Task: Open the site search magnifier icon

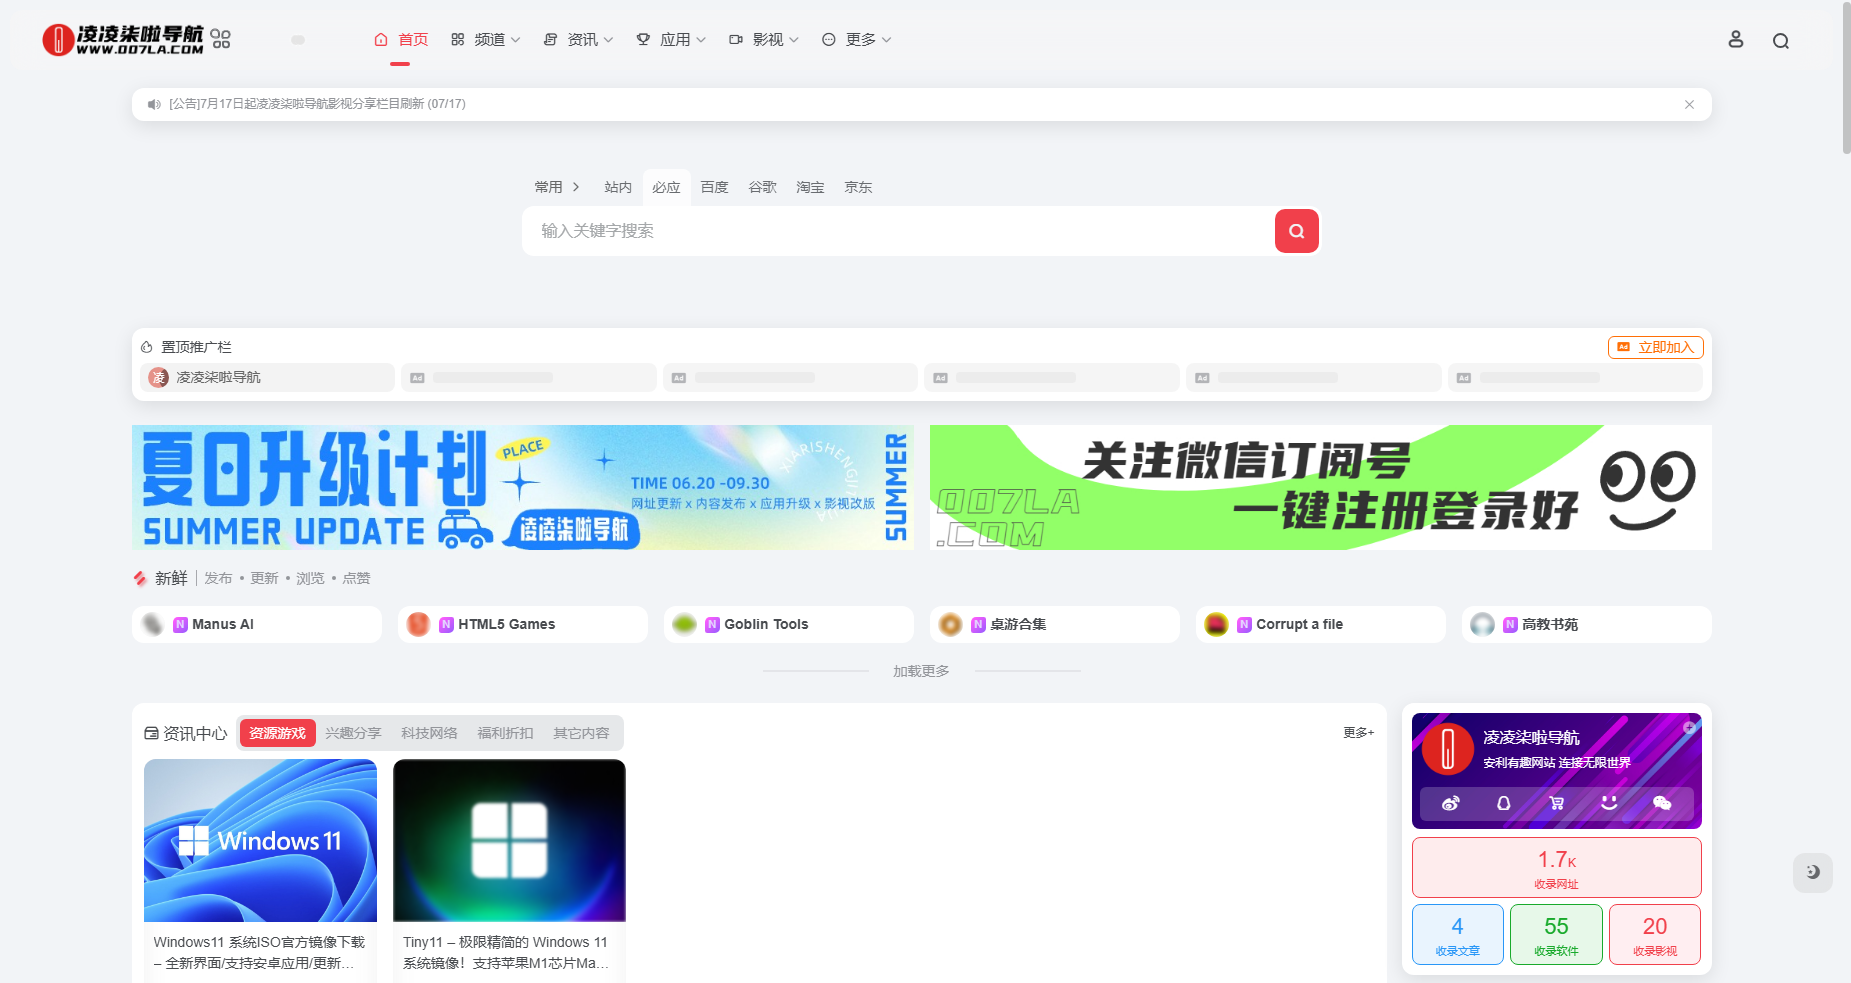Action: point(1781,41)
